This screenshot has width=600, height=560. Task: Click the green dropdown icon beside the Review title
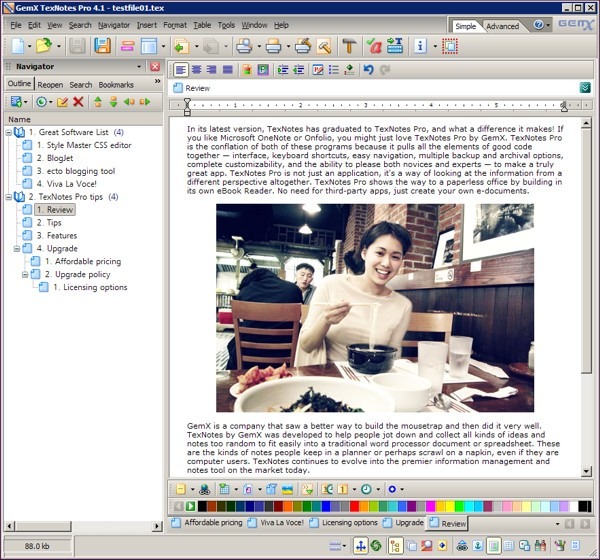click(x=585, y=88)
